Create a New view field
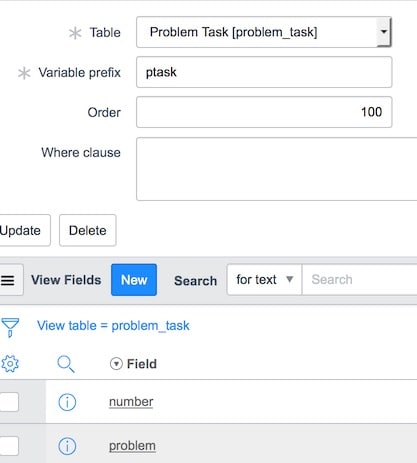 (x=134, y=280)
